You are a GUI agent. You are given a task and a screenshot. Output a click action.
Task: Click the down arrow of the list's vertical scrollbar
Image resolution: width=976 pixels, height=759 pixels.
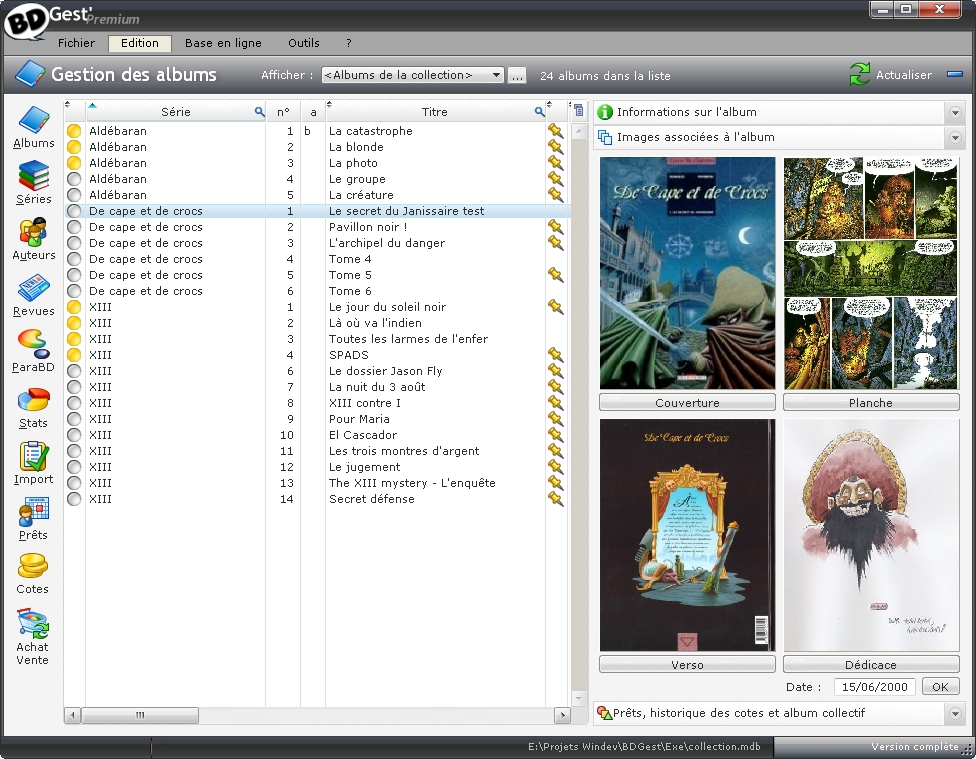(578, 699)
